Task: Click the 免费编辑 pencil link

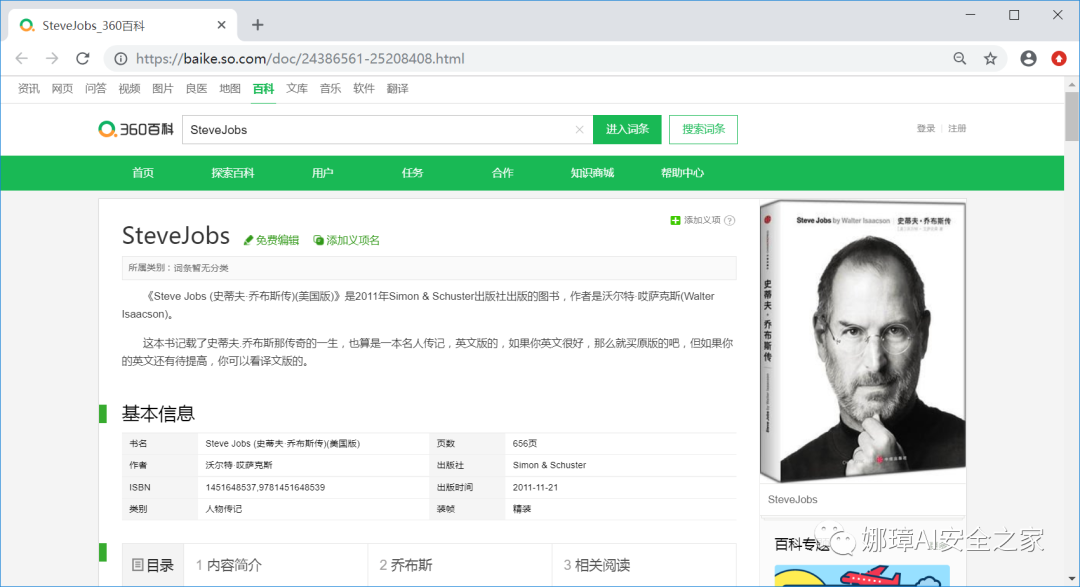Action: (271, 240)
